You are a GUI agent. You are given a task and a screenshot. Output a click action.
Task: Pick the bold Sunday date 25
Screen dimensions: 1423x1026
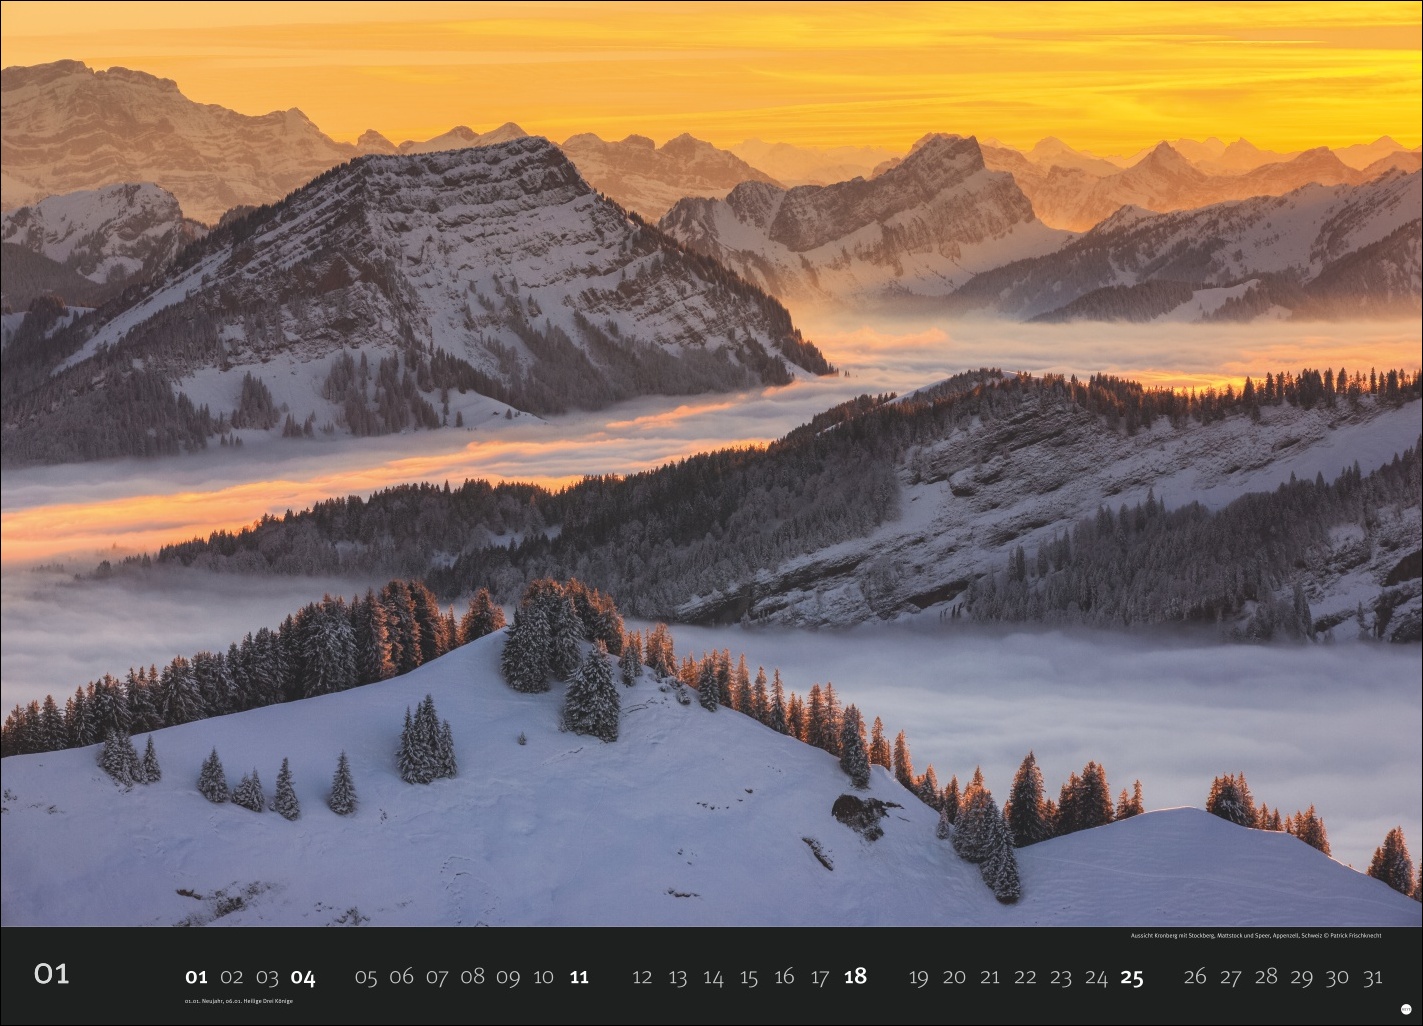point(1131,977)
